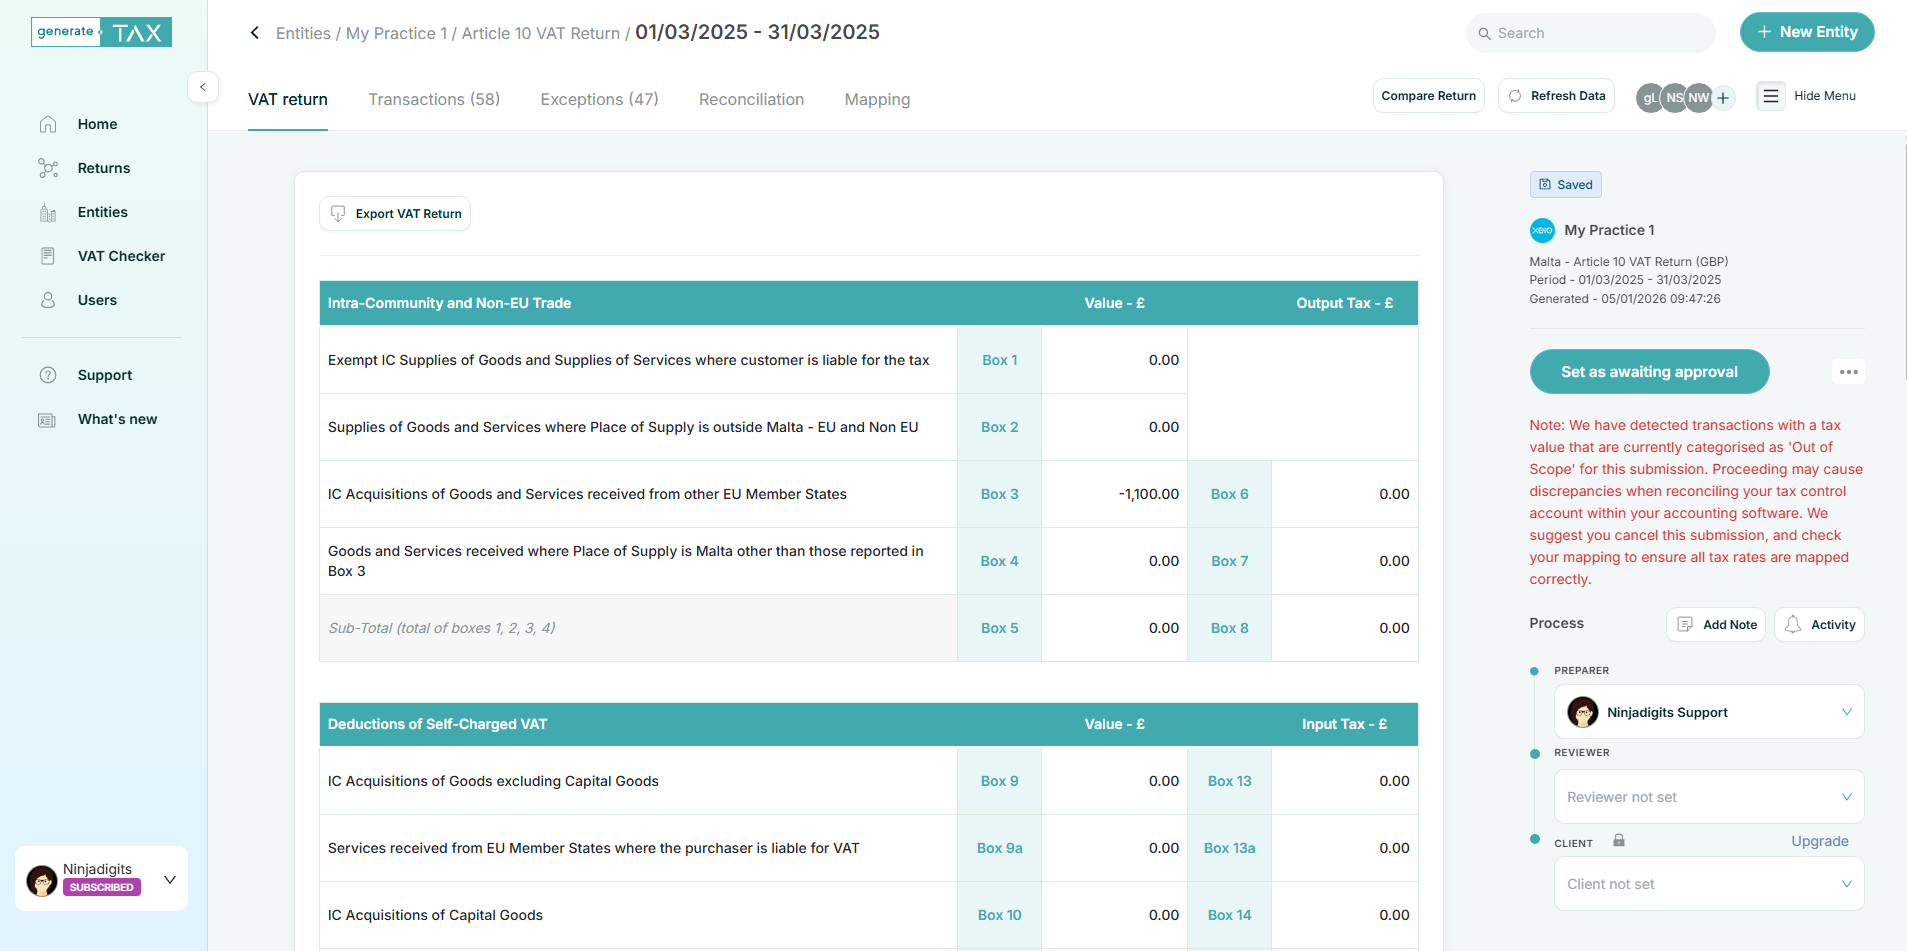Add a collaborator with the plus icon
The height and width of the screenshot is (951, 1907).
1723,97
